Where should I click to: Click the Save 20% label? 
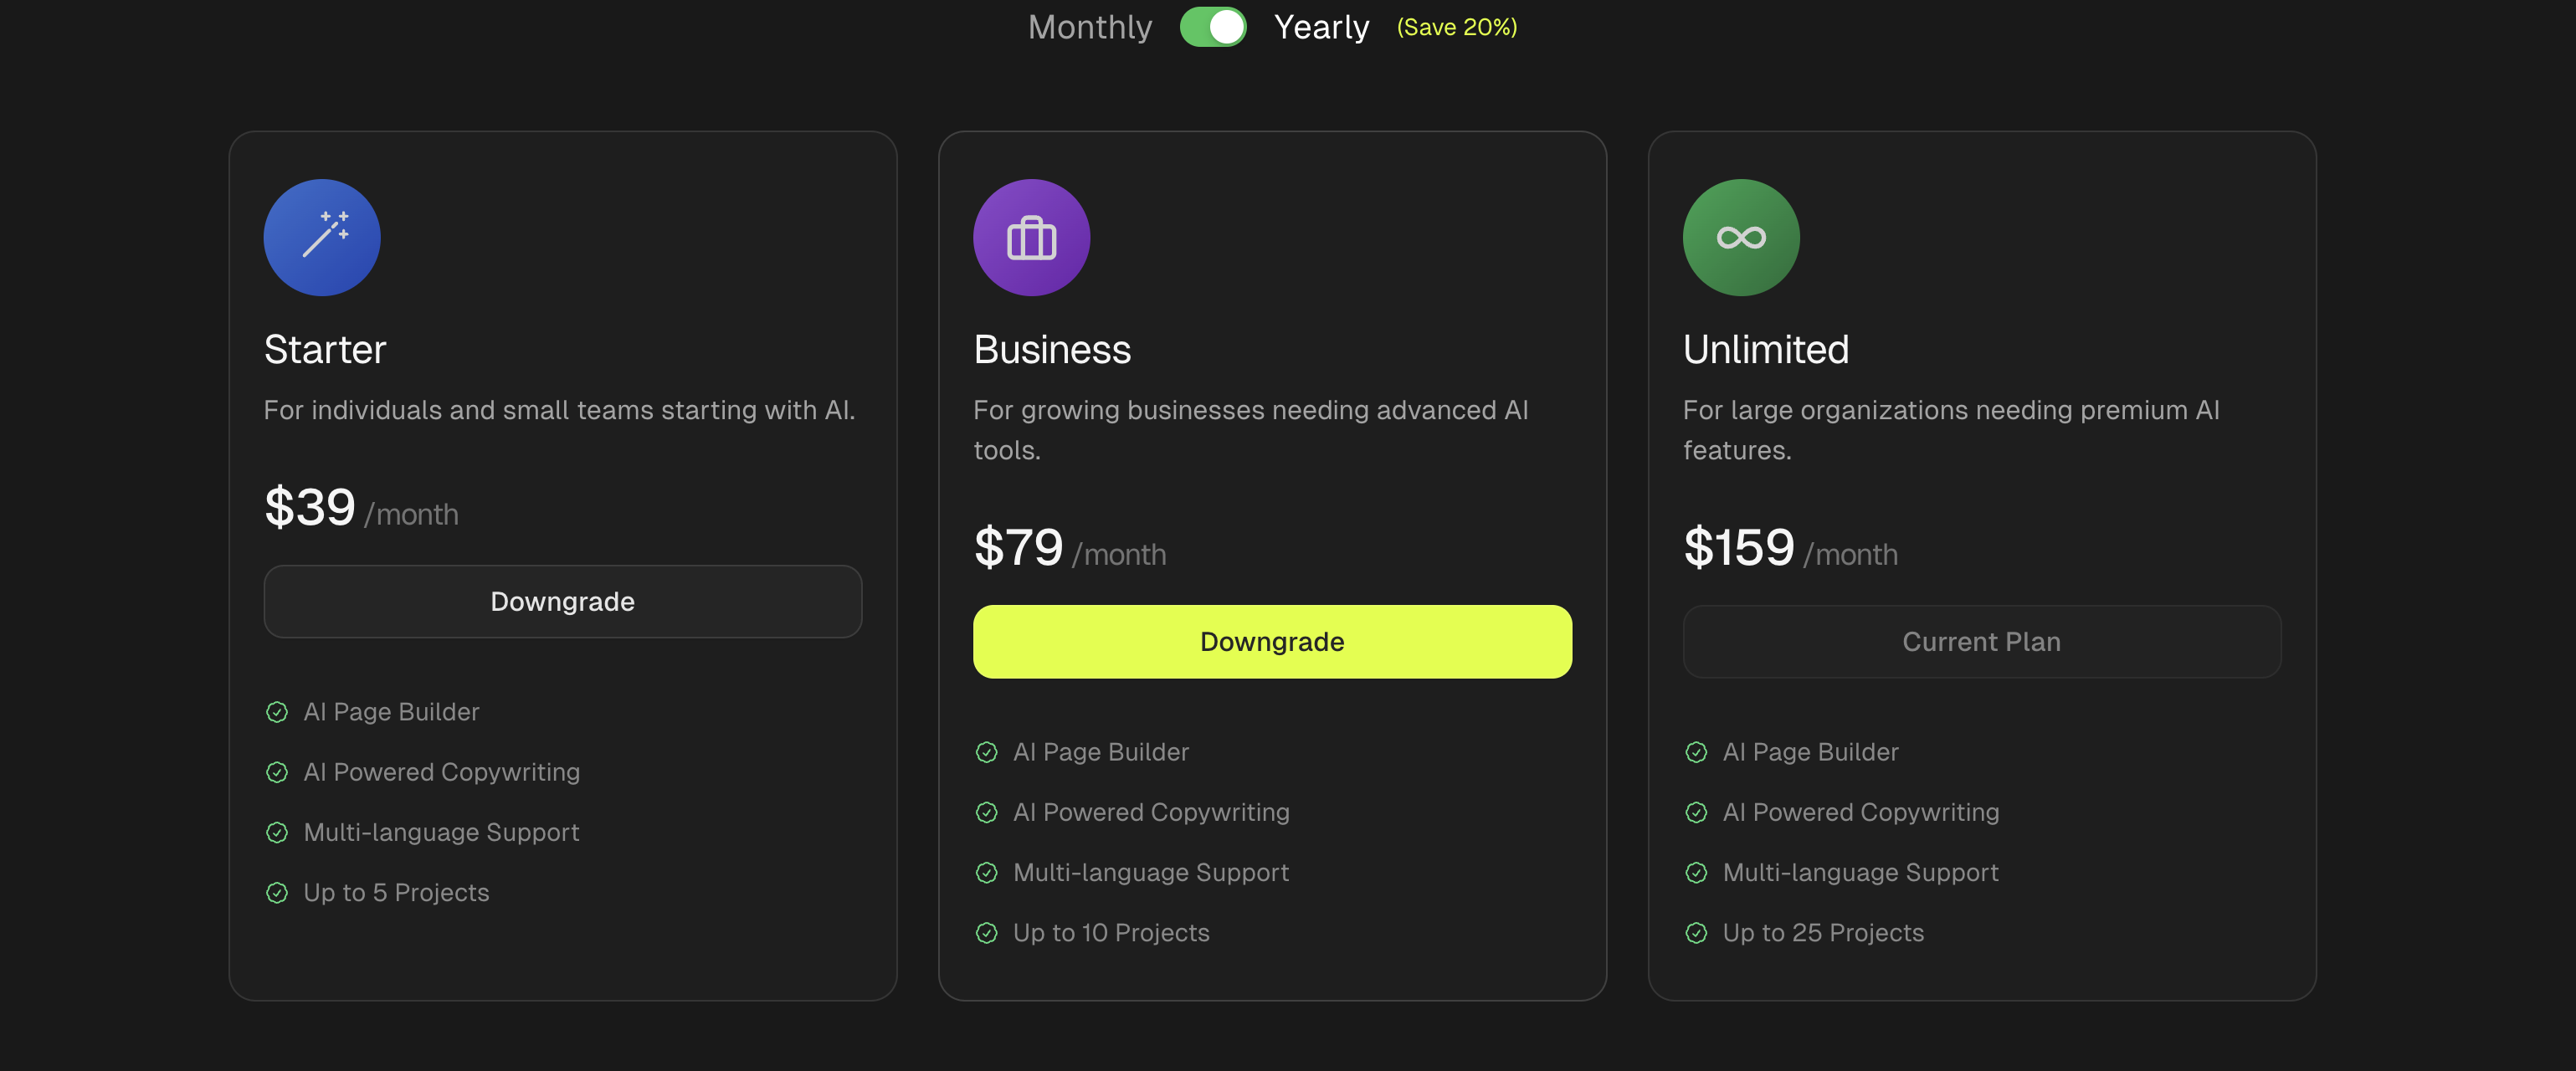point(1456,27)
